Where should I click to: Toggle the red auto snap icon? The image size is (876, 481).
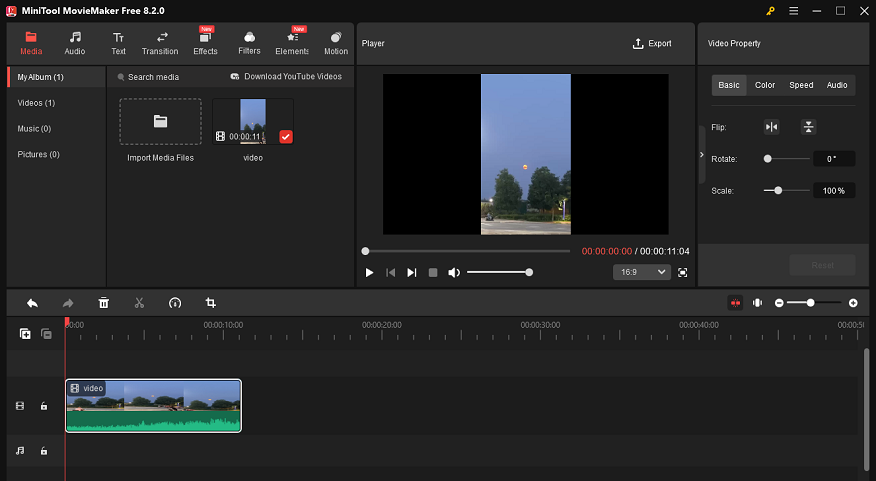pos(735,303)
